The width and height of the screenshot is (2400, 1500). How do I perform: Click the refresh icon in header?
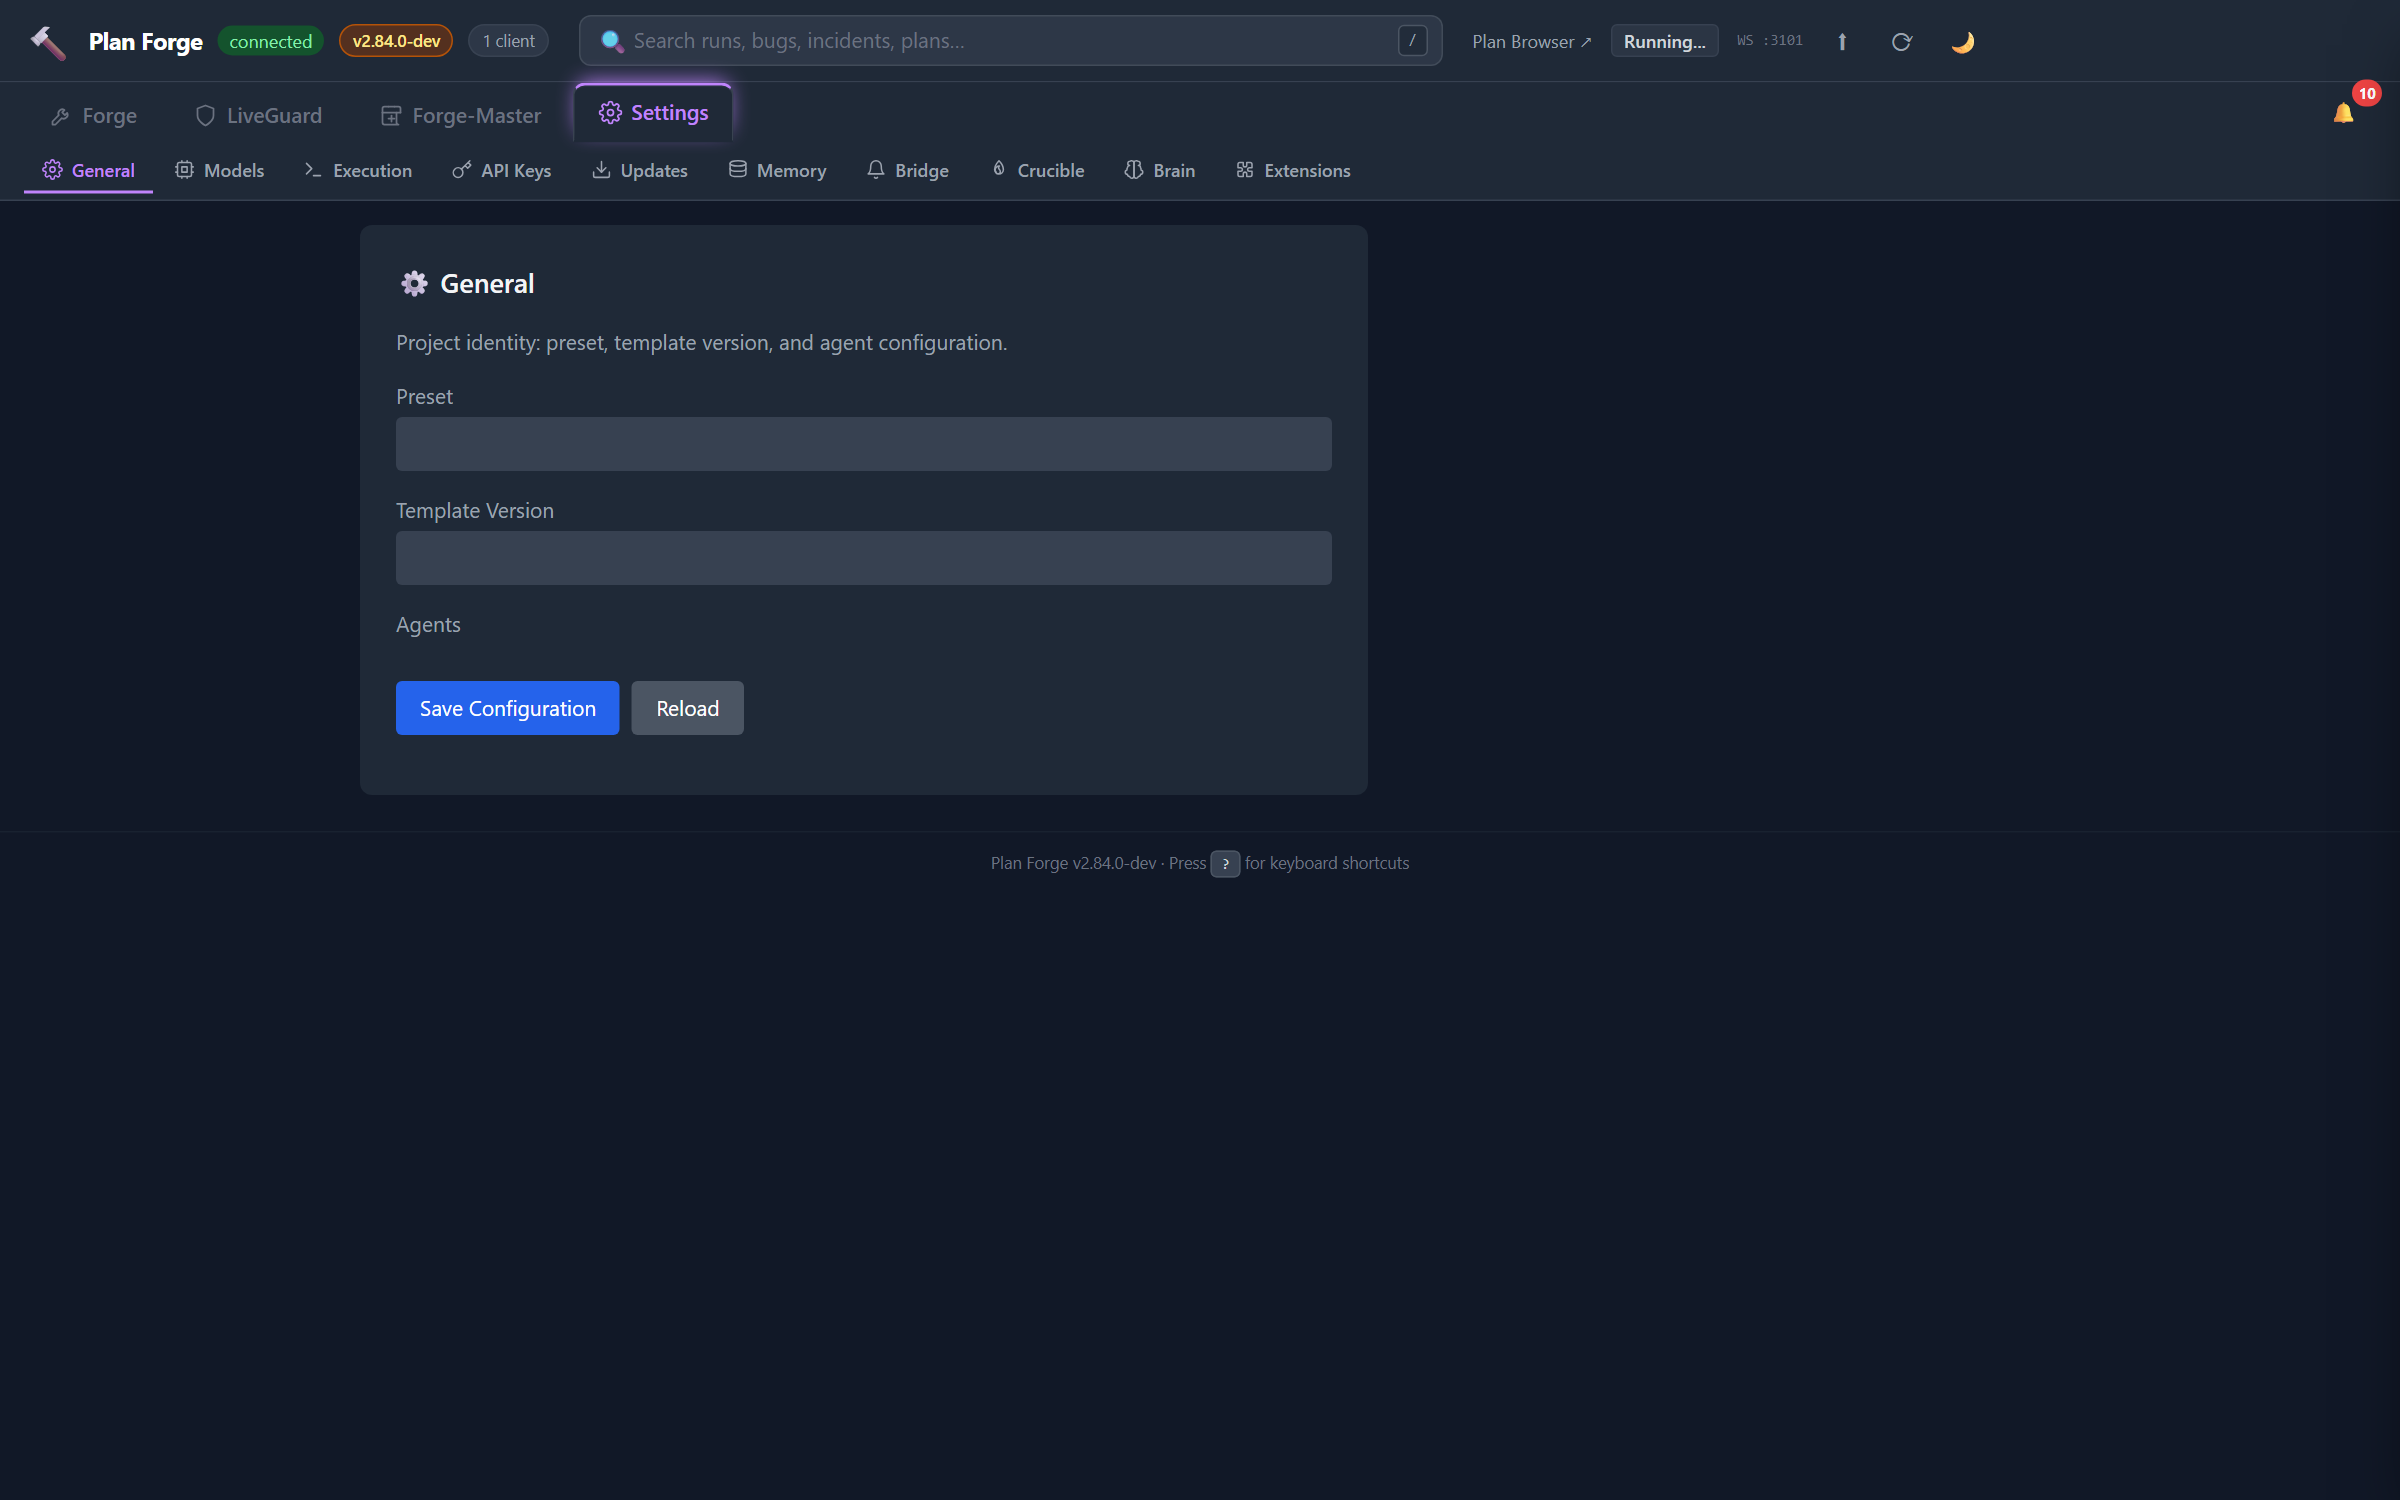[x=1902, y=42]
